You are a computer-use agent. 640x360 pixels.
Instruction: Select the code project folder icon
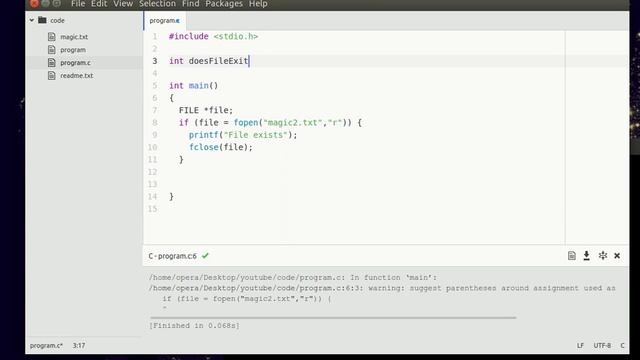[42, 20]
